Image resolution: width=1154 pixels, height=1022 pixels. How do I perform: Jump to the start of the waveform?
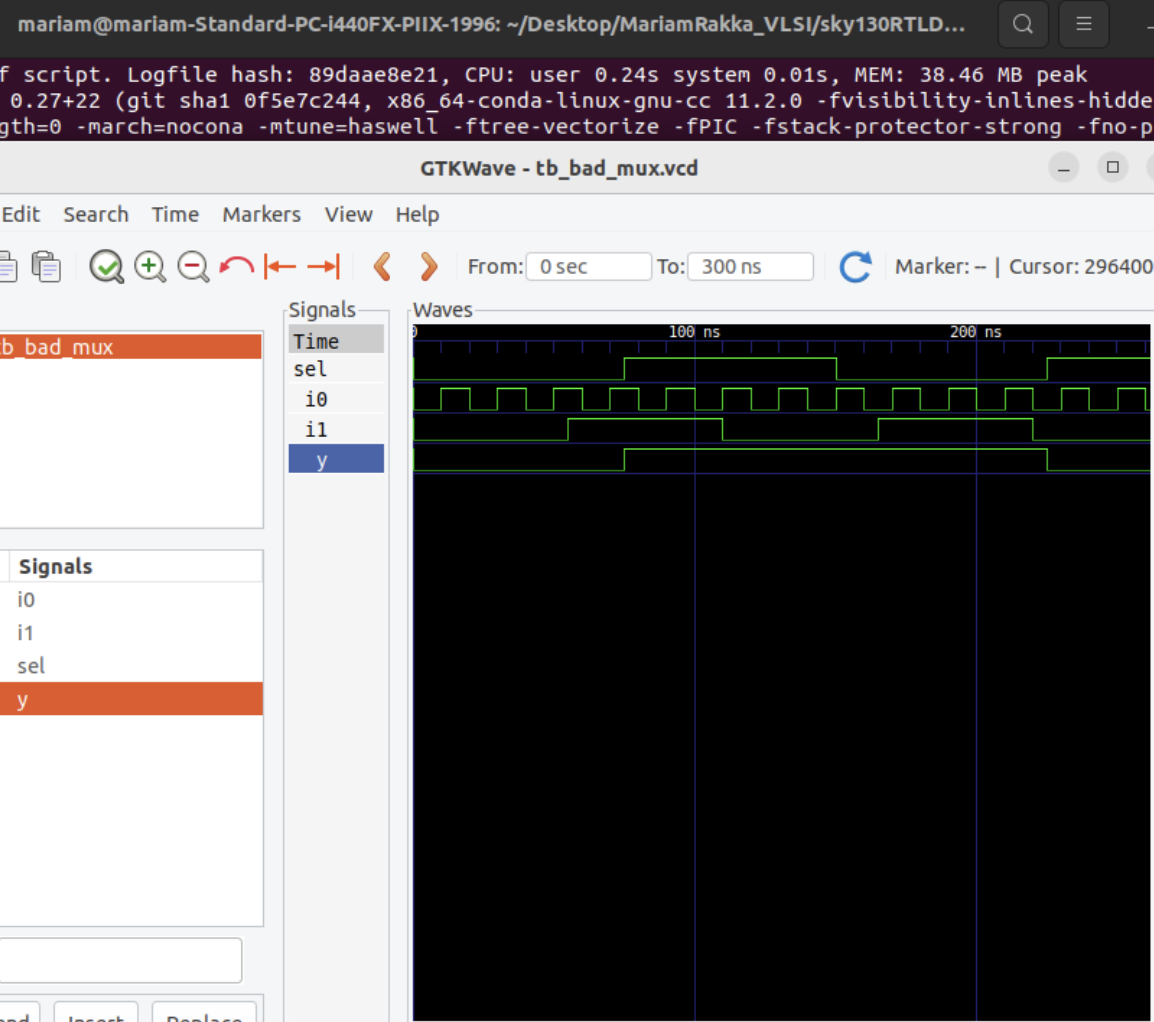coord(281,266)
